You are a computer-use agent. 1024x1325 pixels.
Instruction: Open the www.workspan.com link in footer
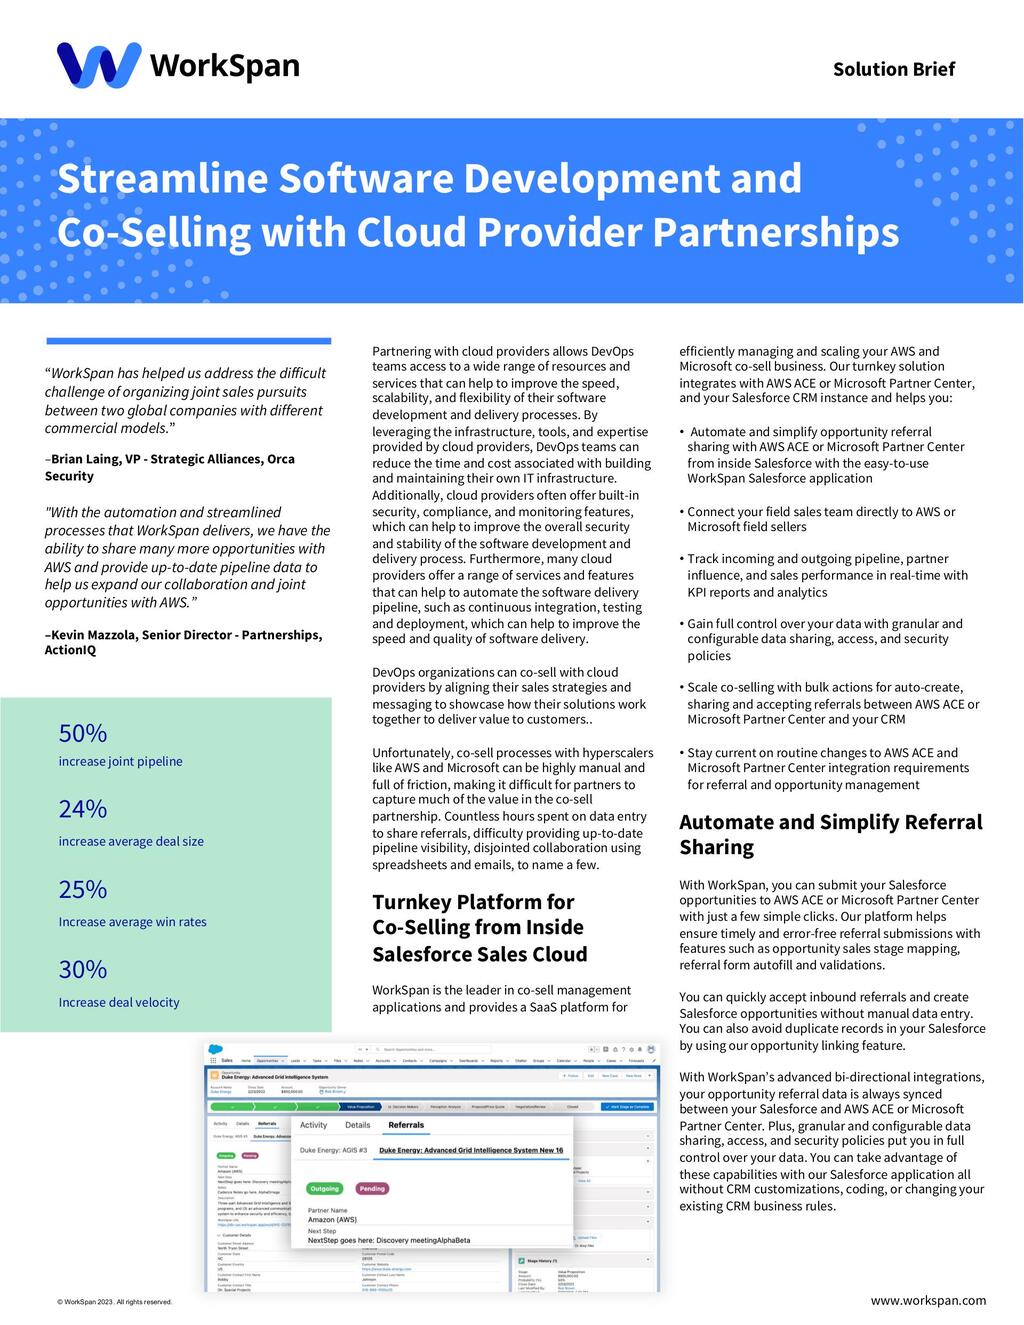click(927, 1300)
